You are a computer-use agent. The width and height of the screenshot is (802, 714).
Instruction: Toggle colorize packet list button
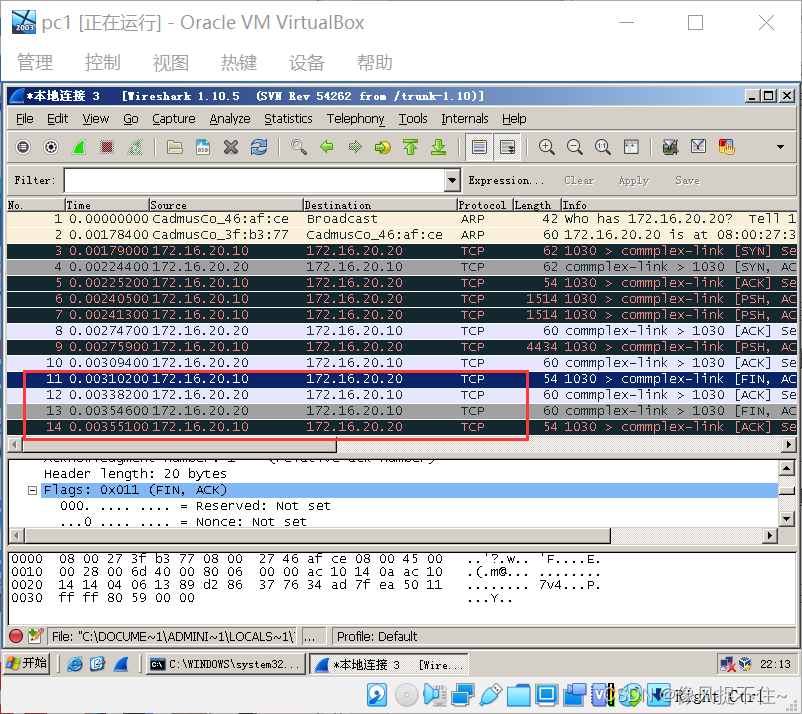(x=479, y=147)
